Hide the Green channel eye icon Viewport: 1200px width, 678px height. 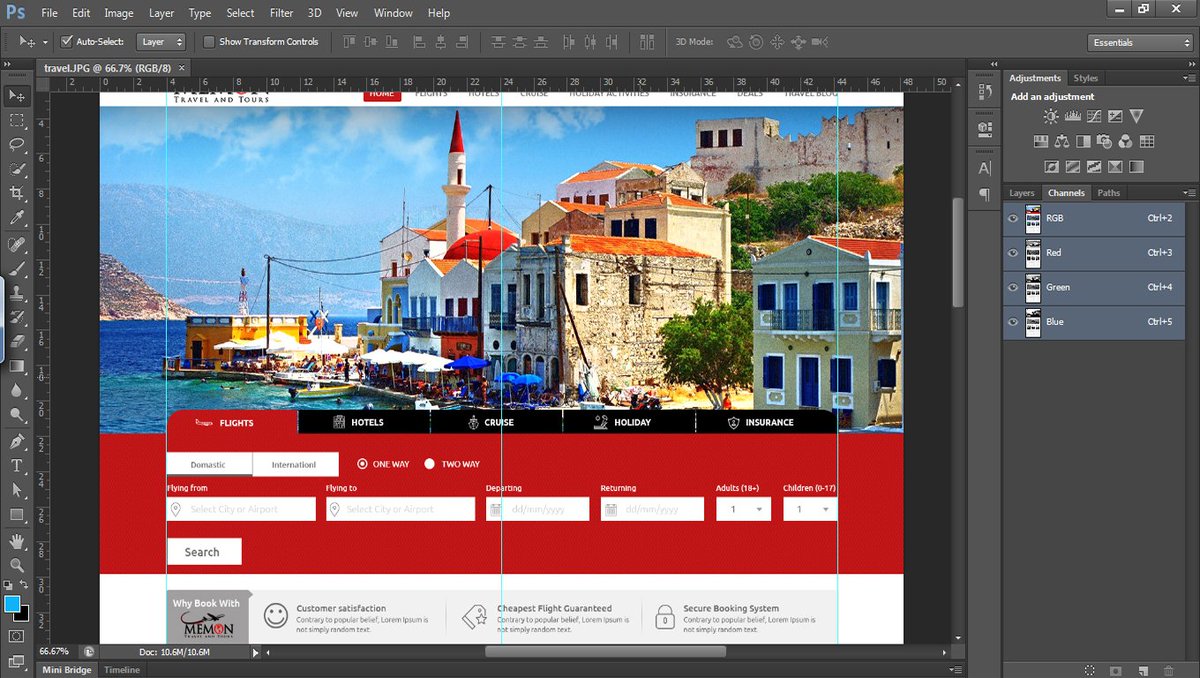click(1013, 287)
